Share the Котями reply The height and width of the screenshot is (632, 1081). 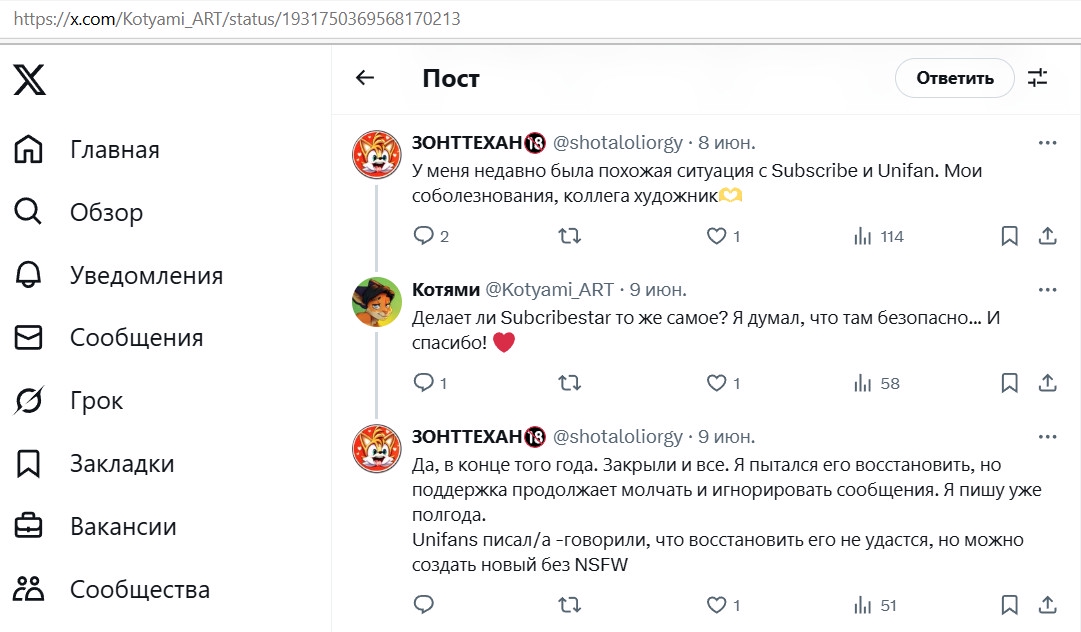coord(1047,383)
